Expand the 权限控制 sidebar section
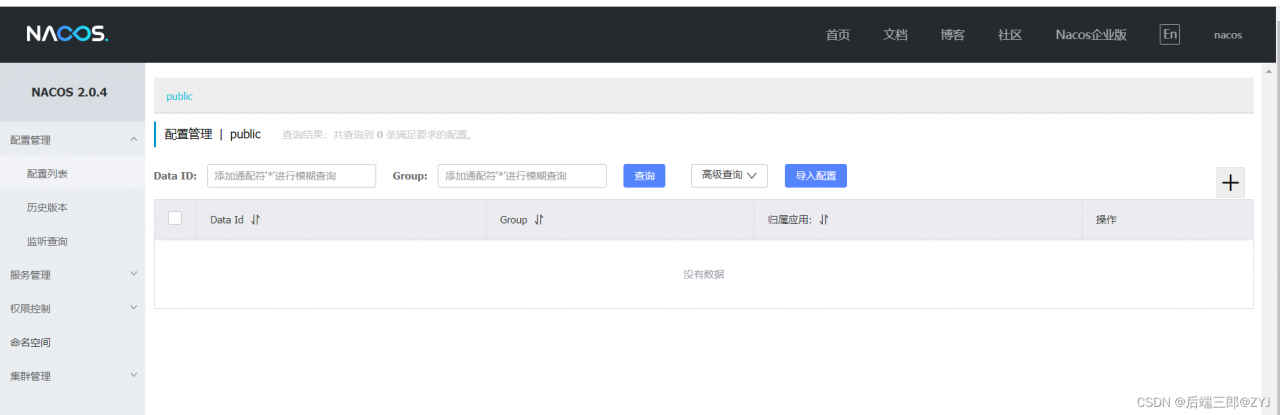Image resolution: width=1280 pixels, height=415 pixels. [x=72, y=308]
